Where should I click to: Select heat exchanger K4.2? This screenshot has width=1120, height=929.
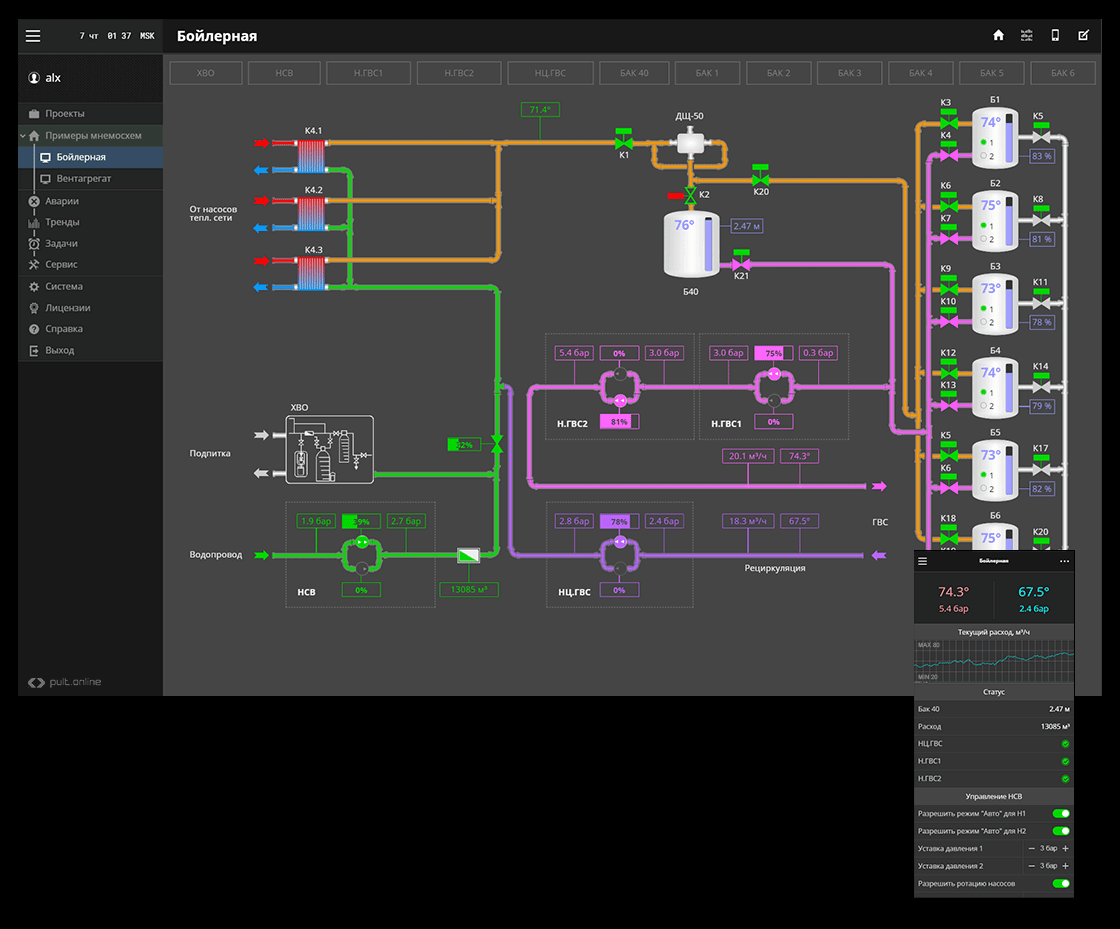(x=311, y=214)
